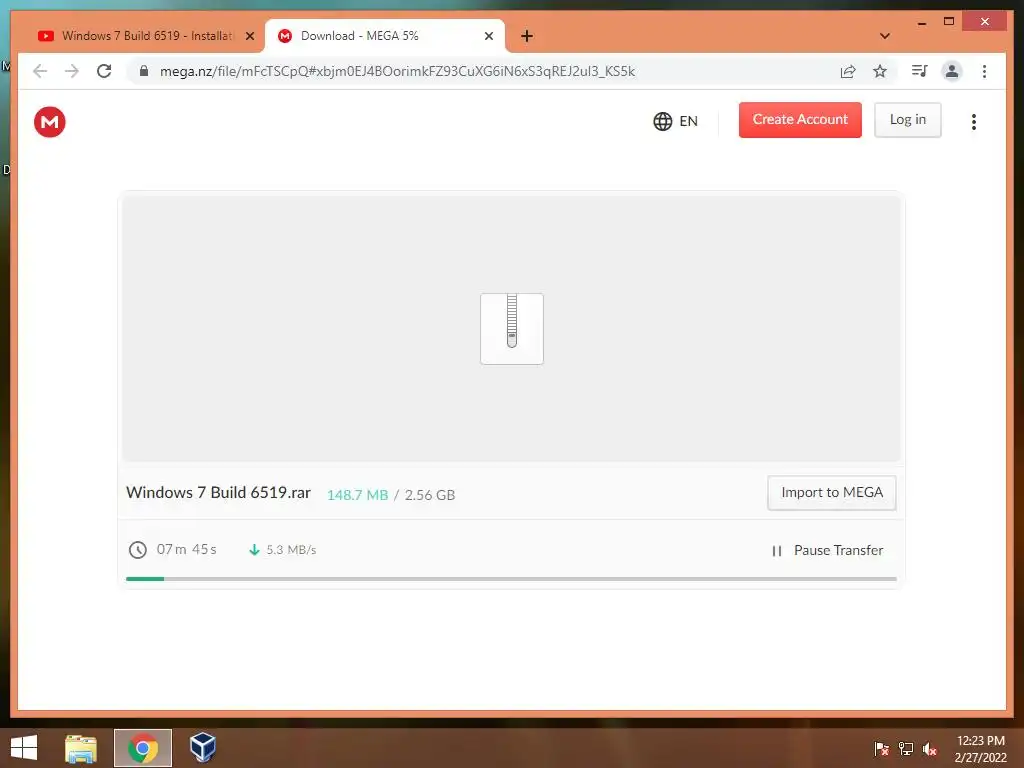This screenshot has height=768, width=1024.
Task: Pause the transfer
Action: [x=827, y=551]
